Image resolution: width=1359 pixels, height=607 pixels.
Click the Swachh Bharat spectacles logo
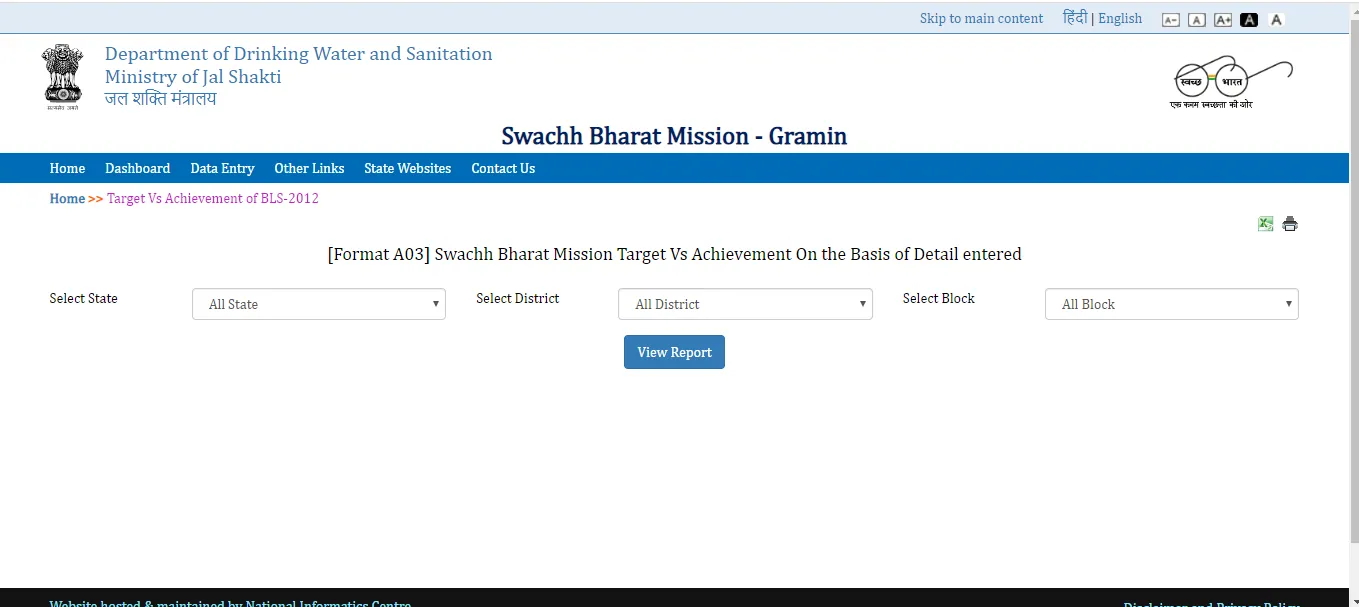point(1232,82)
